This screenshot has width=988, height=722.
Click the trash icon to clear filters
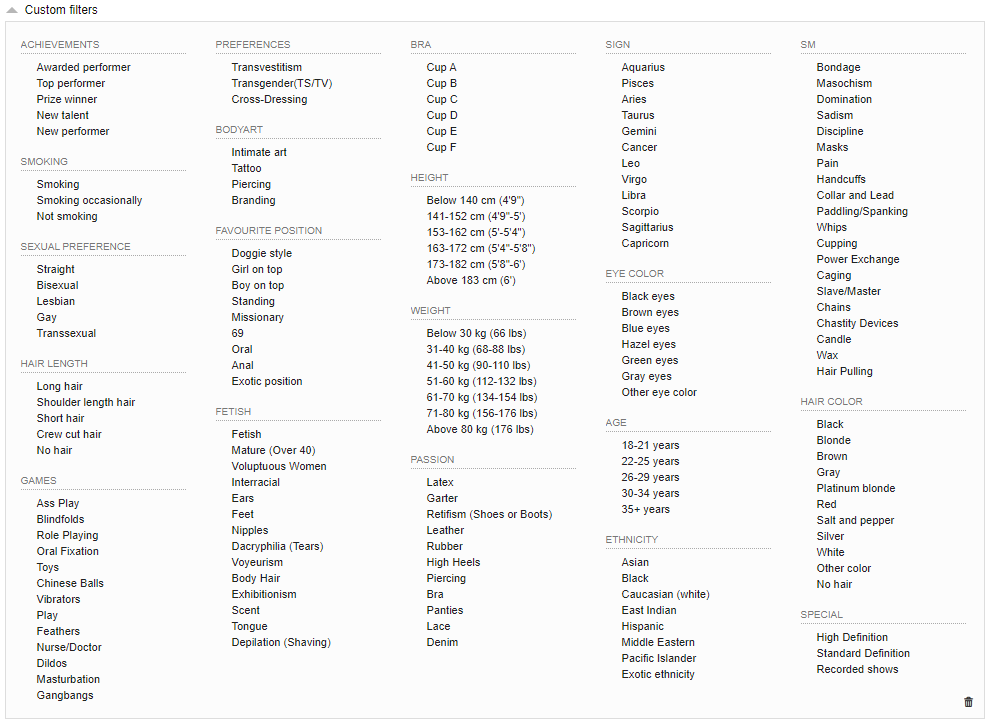(x=967, y=702)
